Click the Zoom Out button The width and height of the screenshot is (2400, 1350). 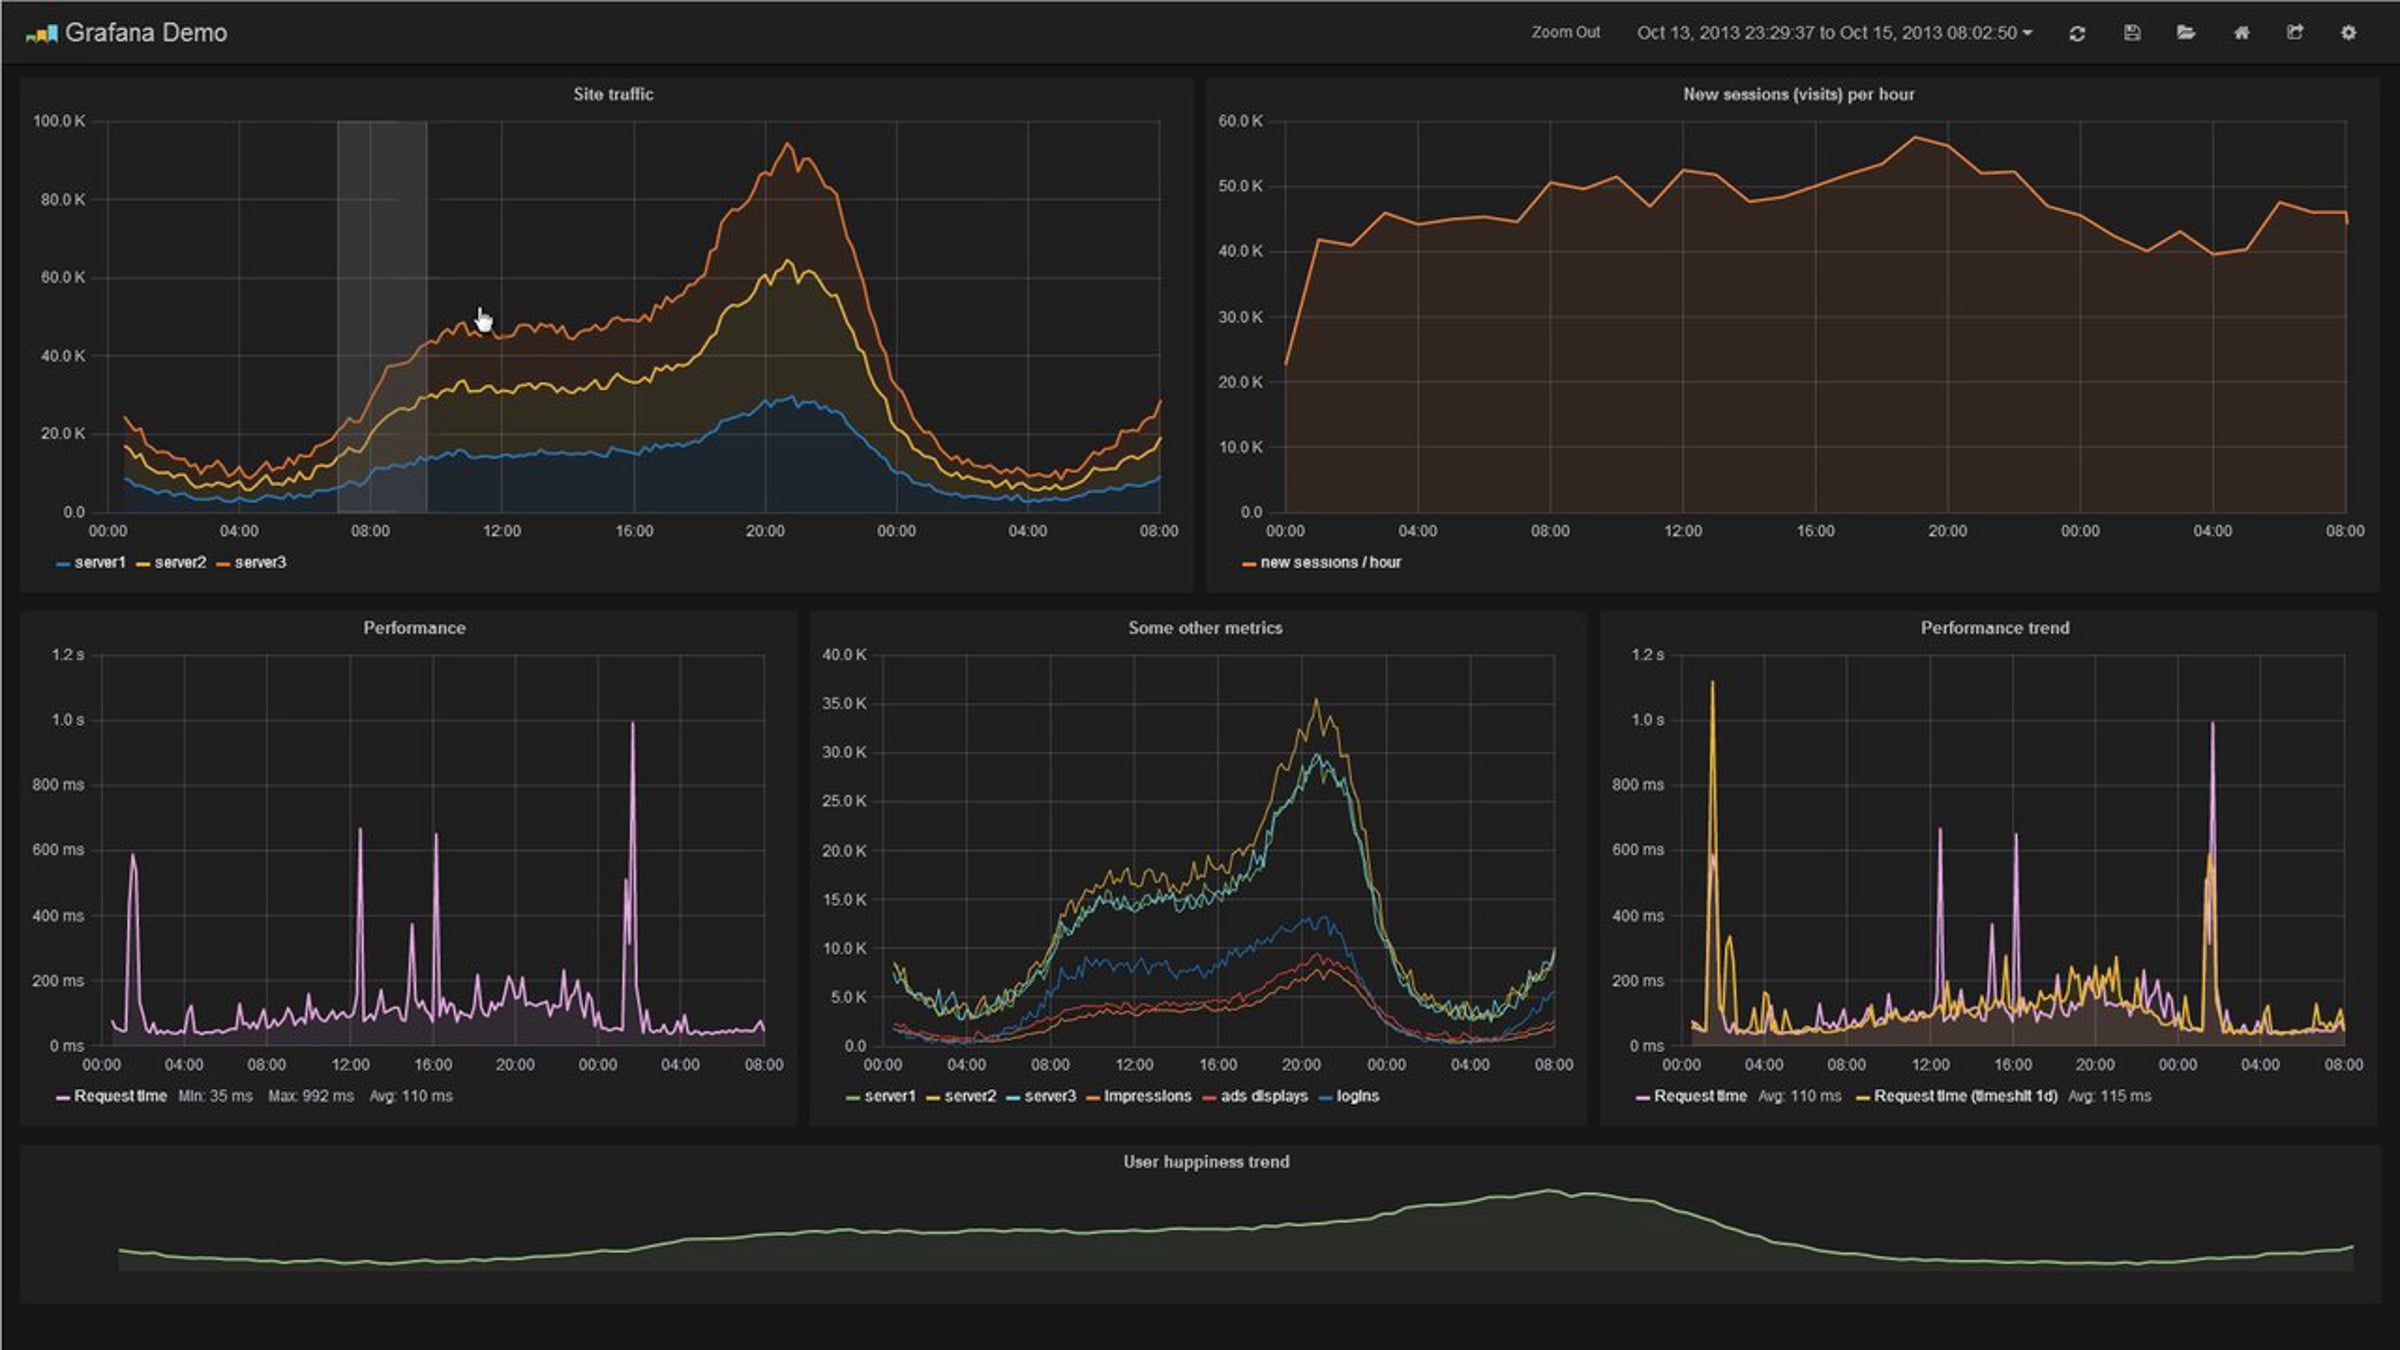[1565, 33]
